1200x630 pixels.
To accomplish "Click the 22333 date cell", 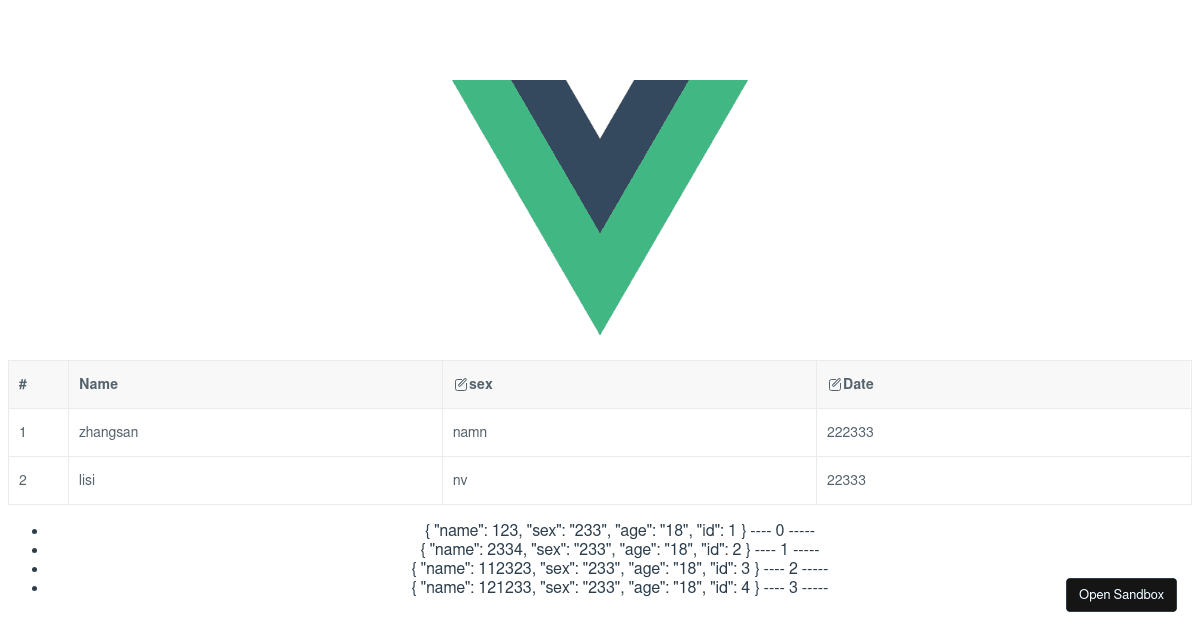I will coord(1003,480).
